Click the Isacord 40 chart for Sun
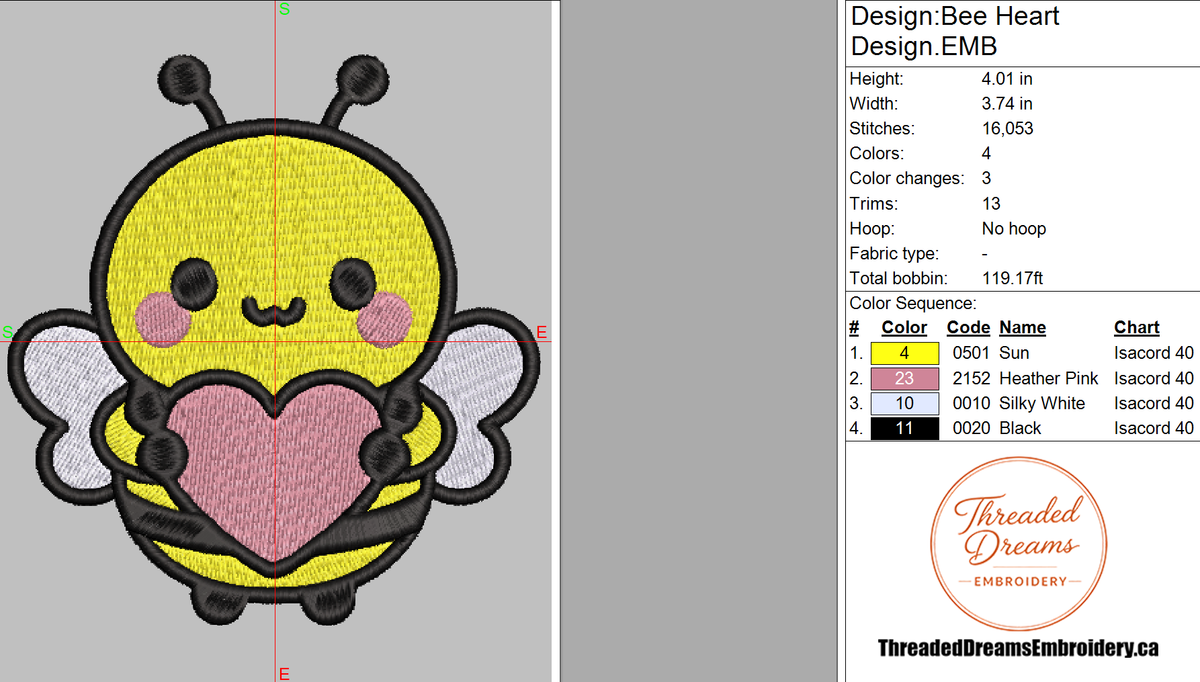Screen dimensions: 1200x682 [x=1154, y=353]
